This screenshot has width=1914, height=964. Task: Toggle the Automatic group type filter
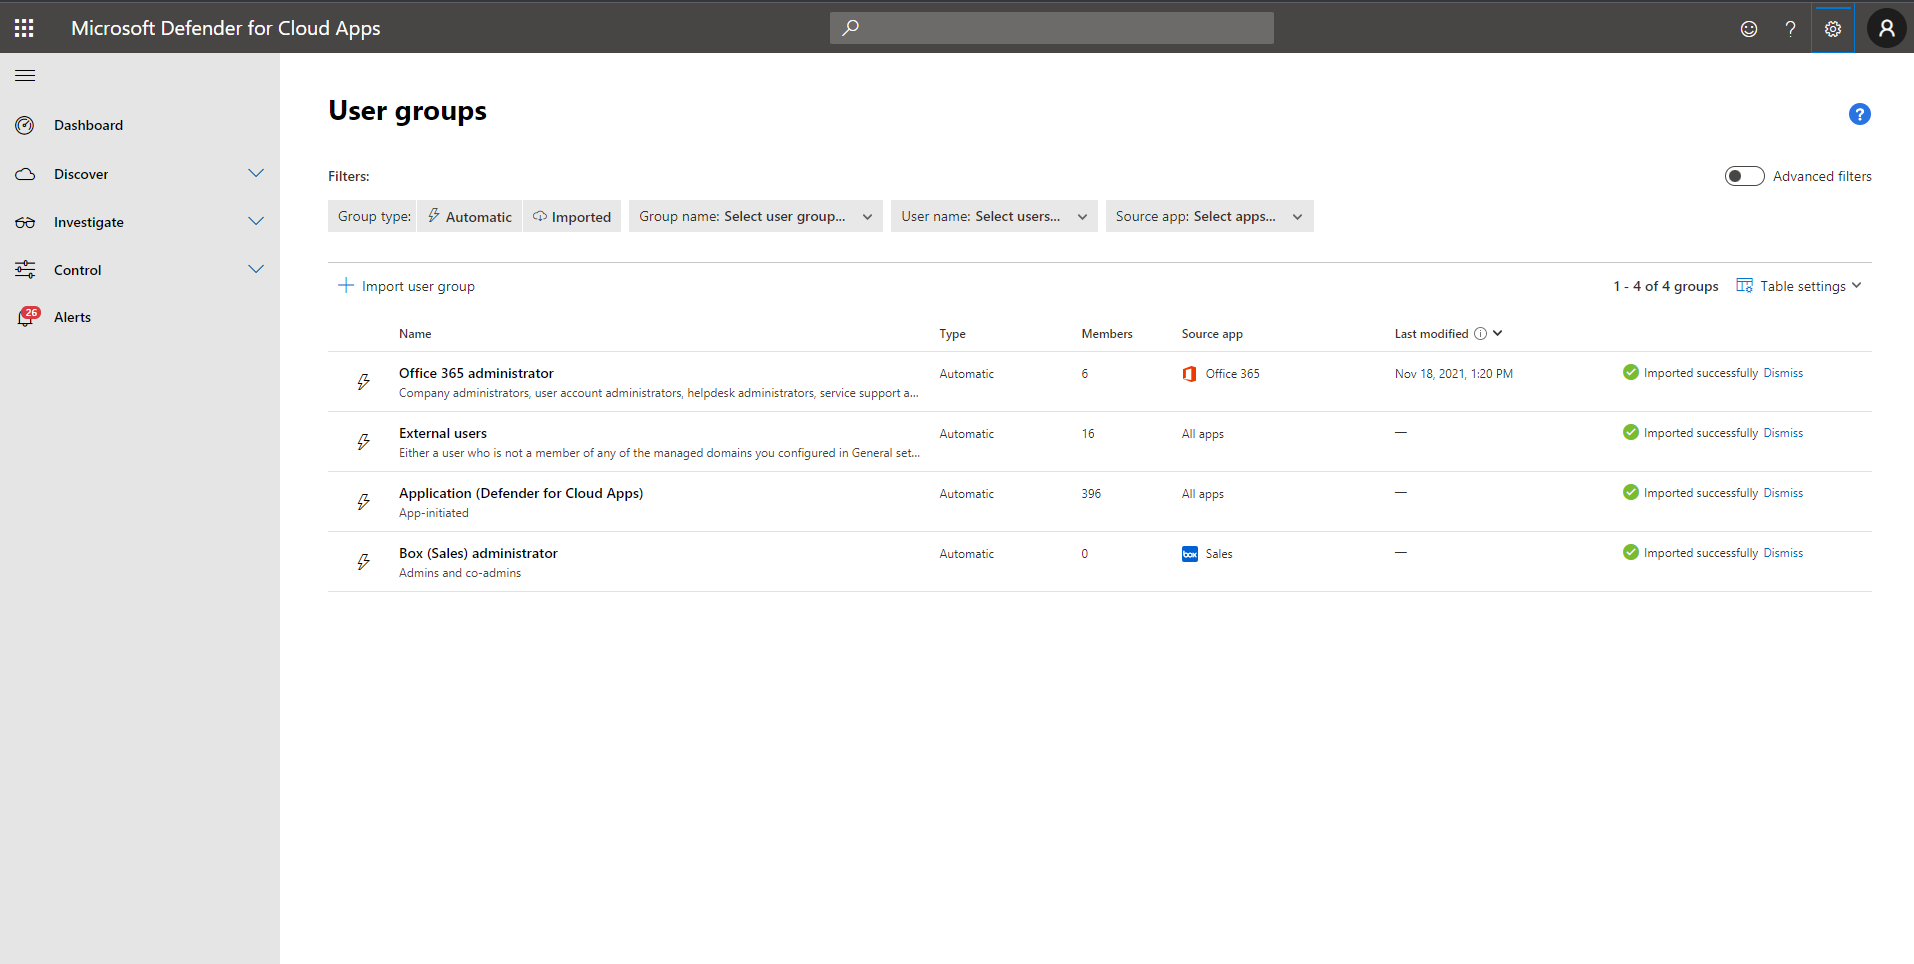pos(469,216)
